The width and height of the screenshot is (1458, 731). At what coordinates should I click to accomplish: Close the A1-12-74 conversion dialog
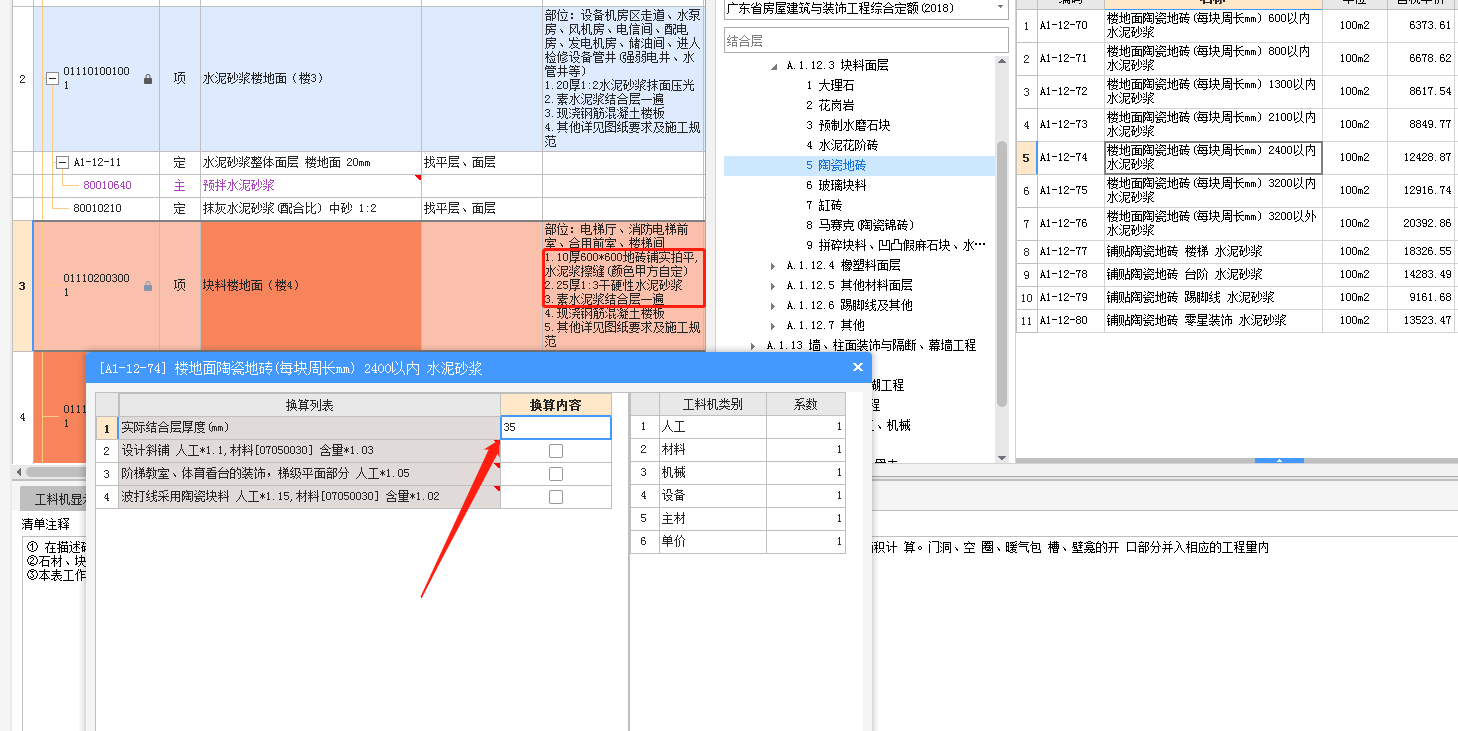[857, 368]
